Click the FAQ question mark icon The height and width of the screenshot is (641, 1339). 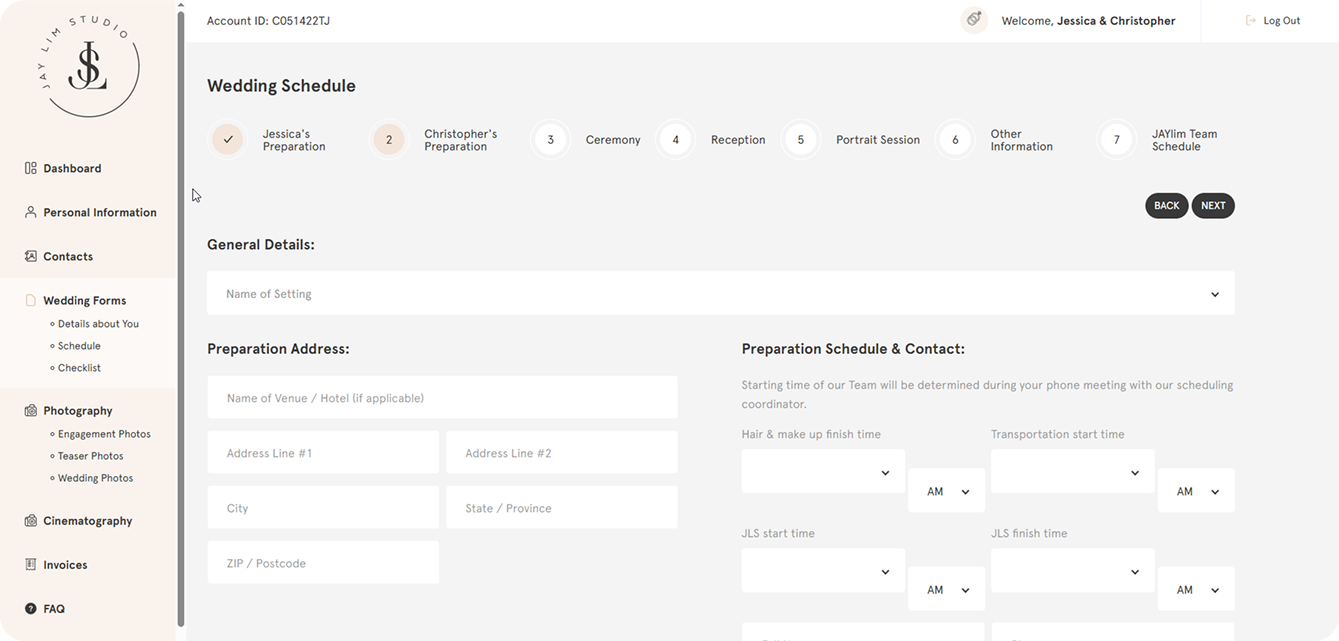pyautogui.click(x=31, y=608)
